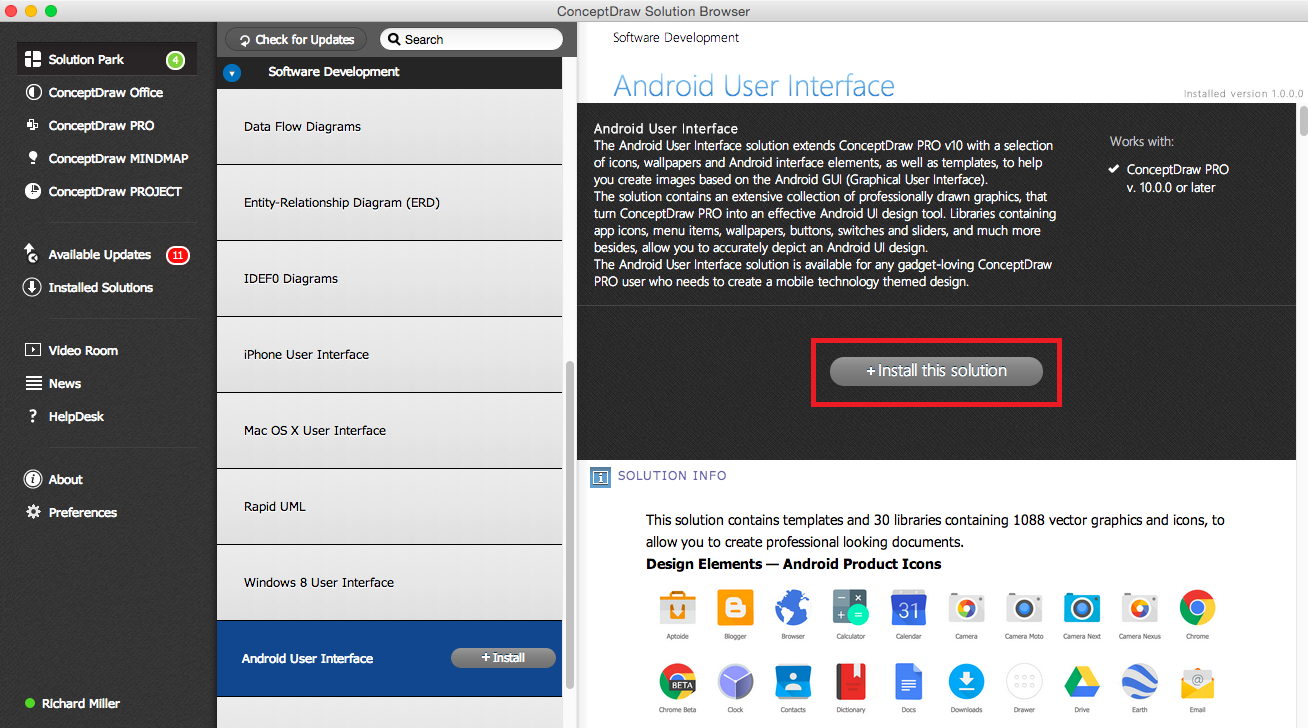This screenshot has width=1308, height=728.
Task: Click the Blogger product icon
Action: tap(735, 607)
